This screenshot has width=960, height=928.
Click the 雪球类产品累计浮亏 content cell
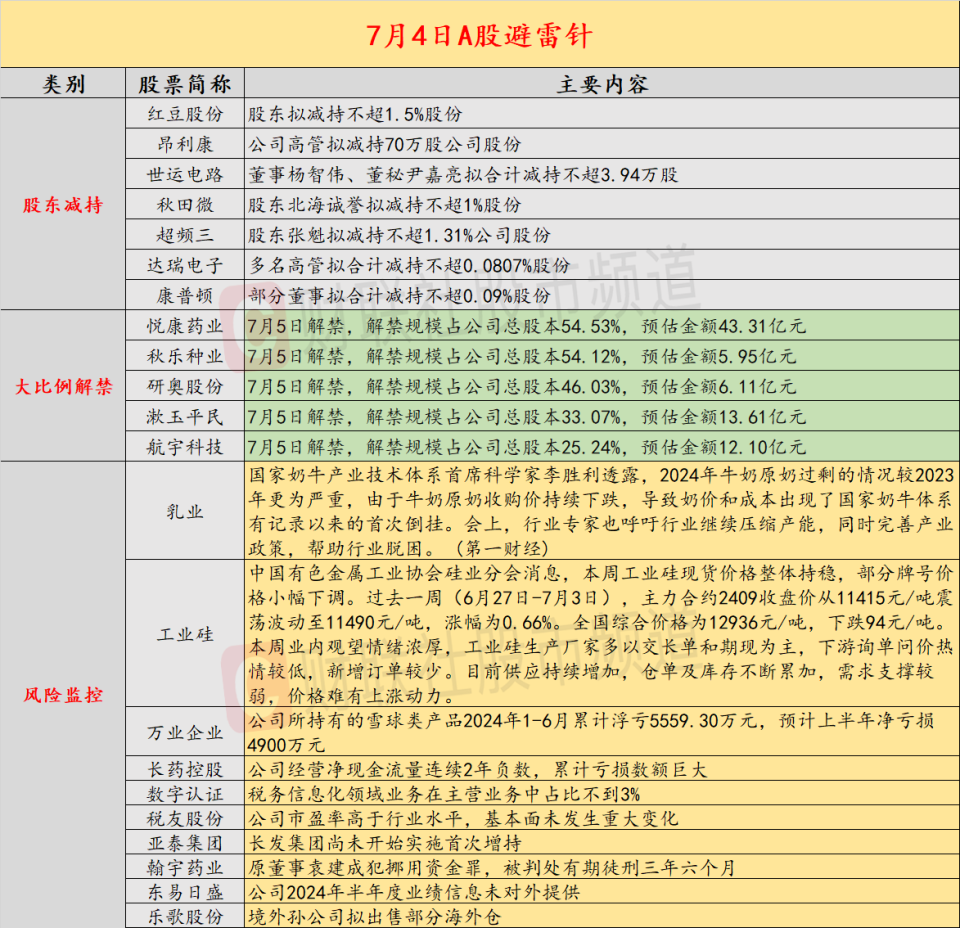pos(602,732)
